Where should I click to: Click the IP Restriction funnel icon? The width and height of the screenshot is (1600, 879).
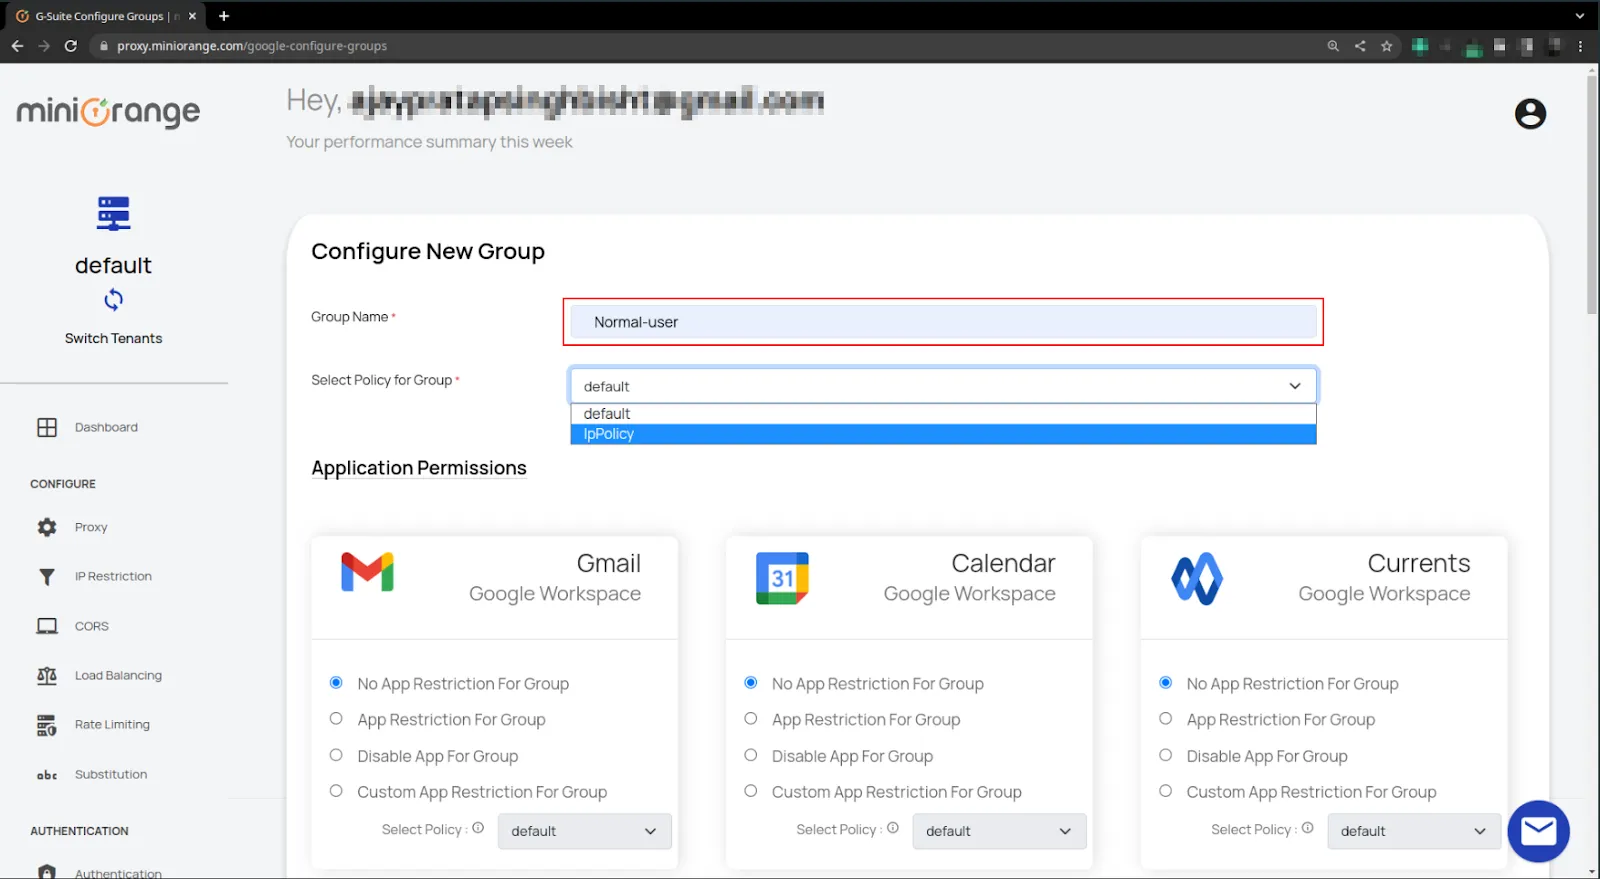point(47,577)
